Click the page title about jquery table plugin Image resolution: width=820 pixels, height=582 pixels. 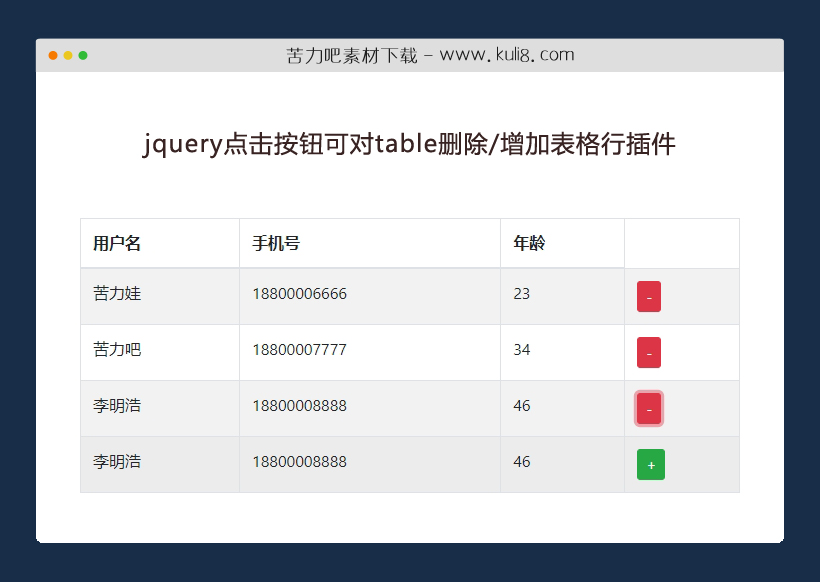tap(410, 145)
